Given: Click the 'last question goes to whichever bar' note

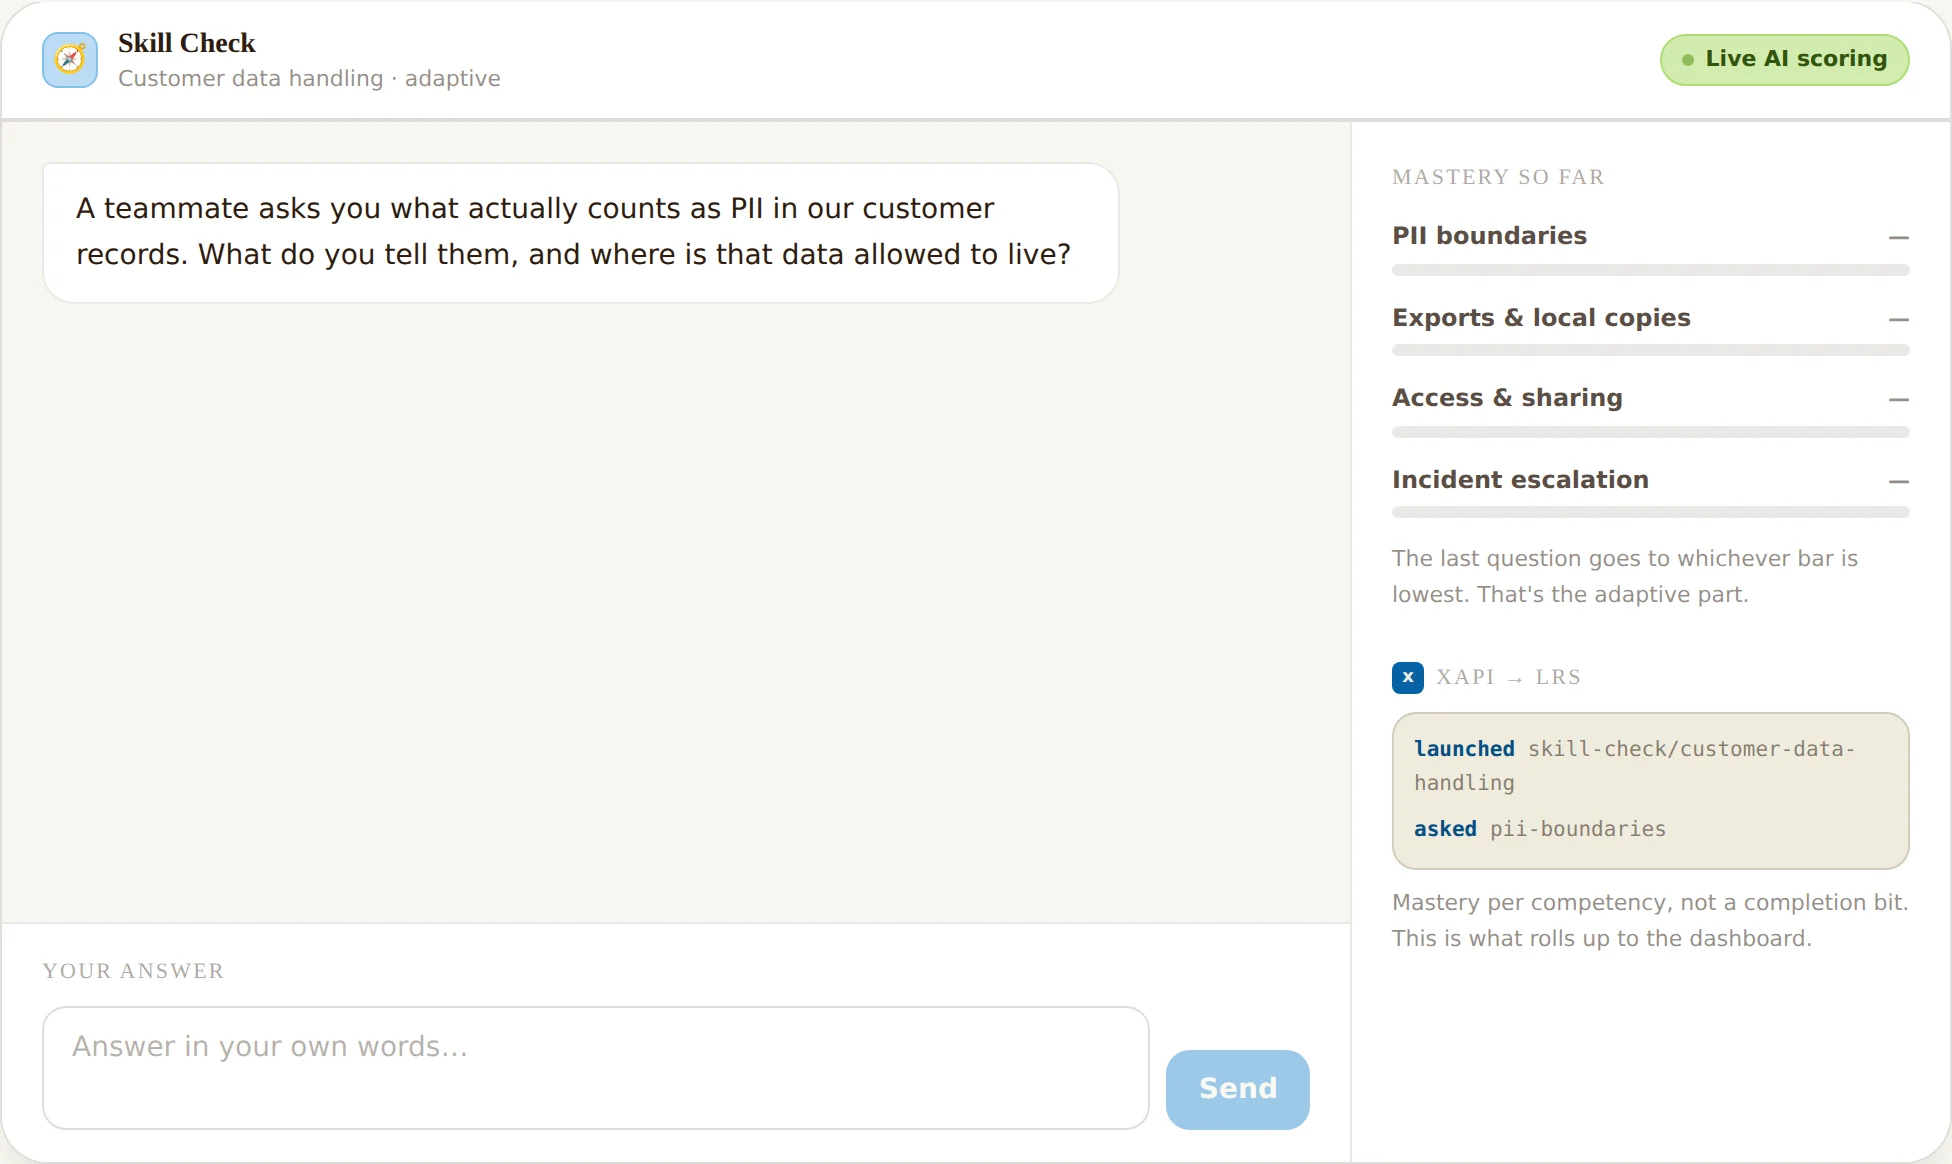Looking at the screenshot, I should click(1625, 576).
